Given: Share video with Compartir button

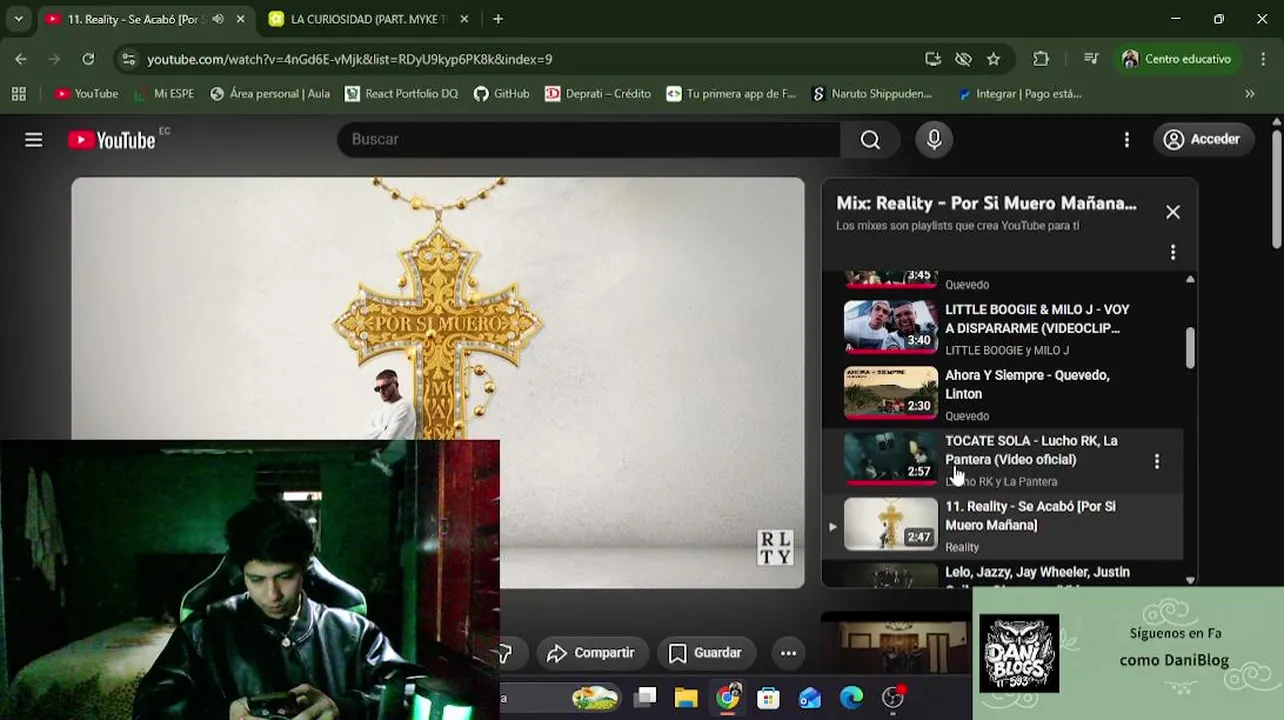Looking at the screenshot, I should click(x=591, y=653).
